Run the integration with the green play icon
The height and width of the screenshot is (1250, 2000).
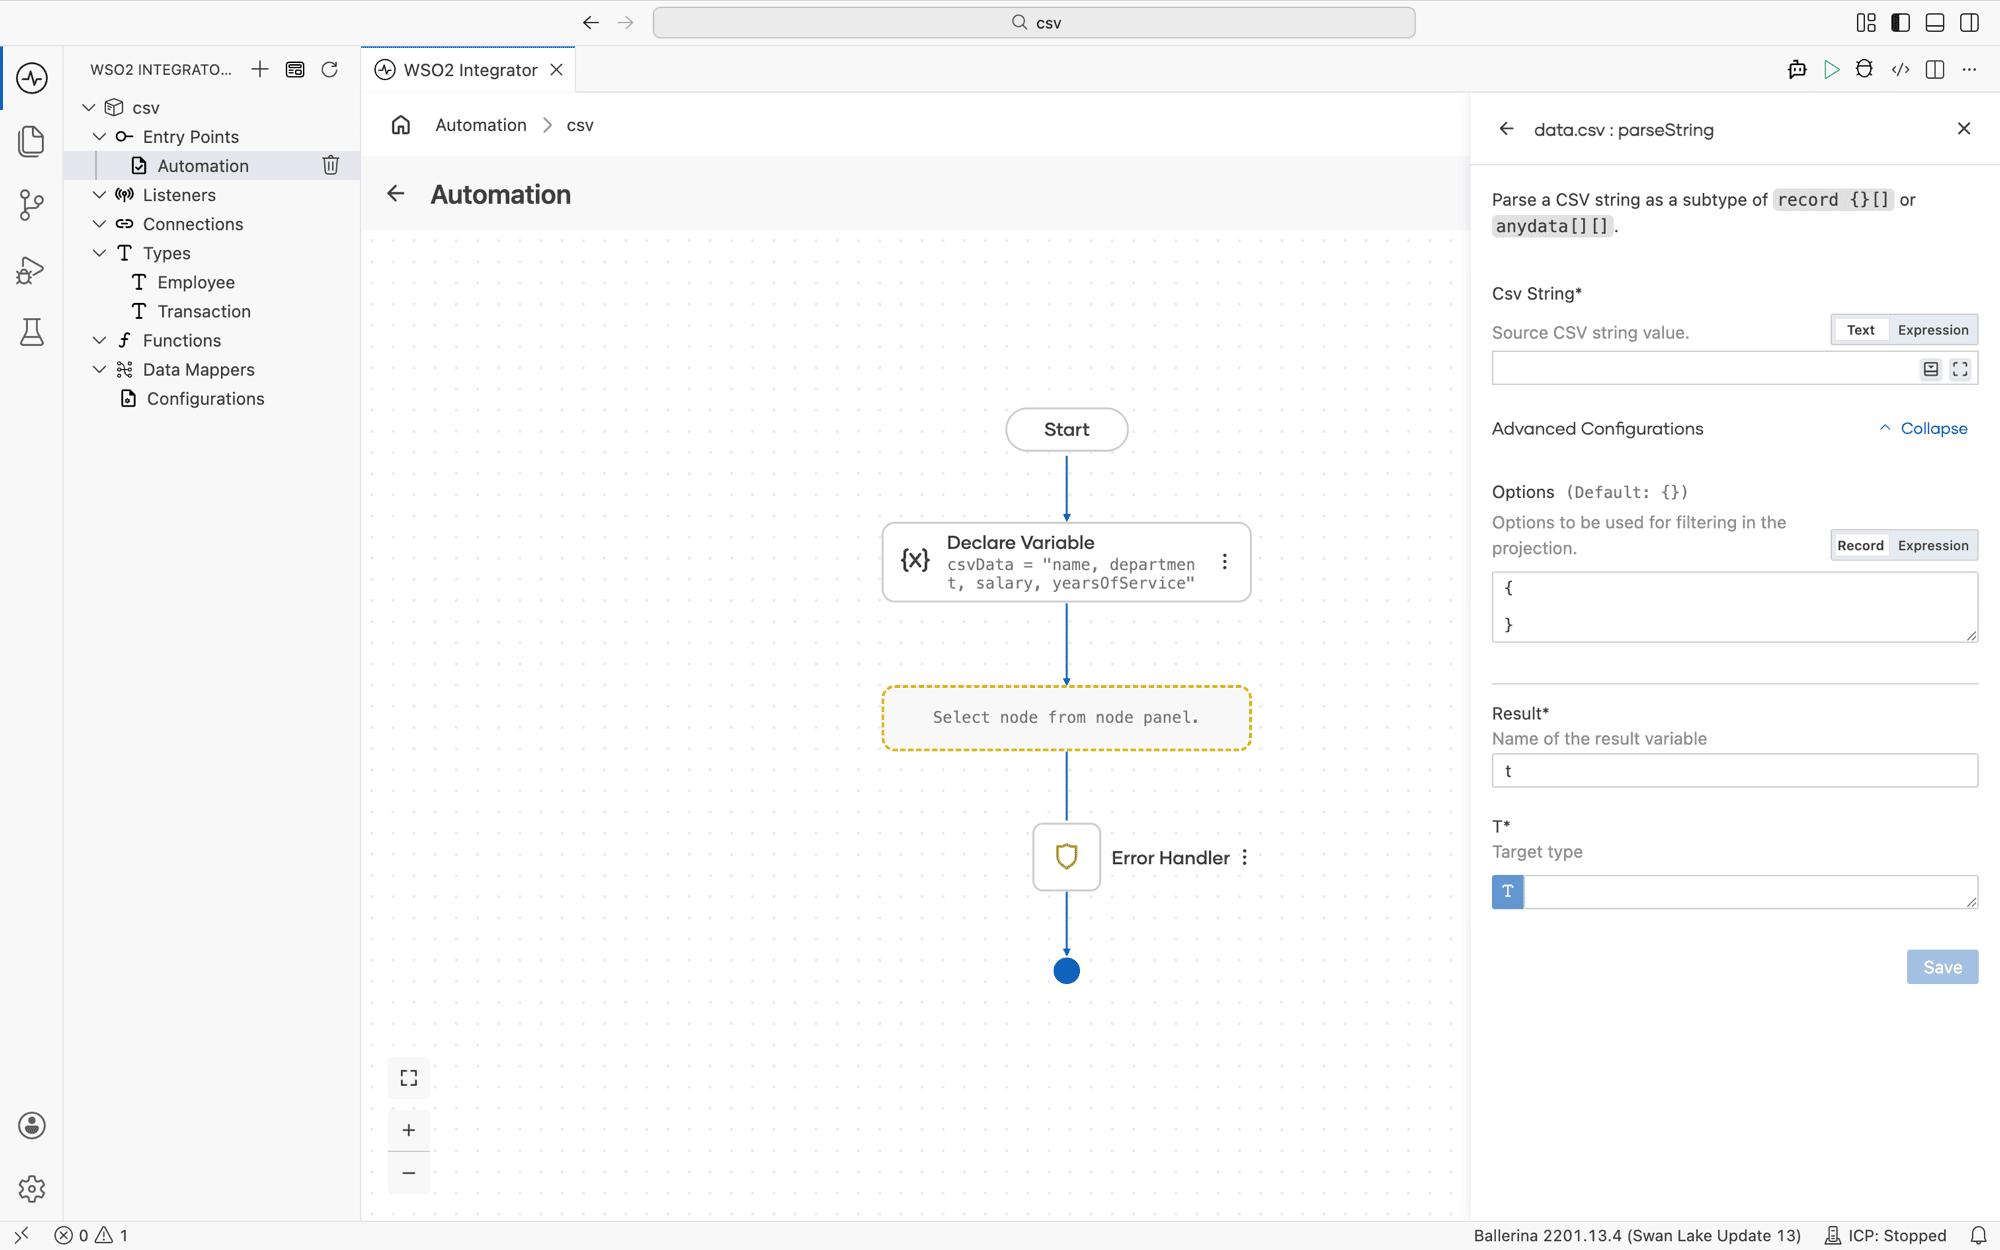pos(1831,69)
